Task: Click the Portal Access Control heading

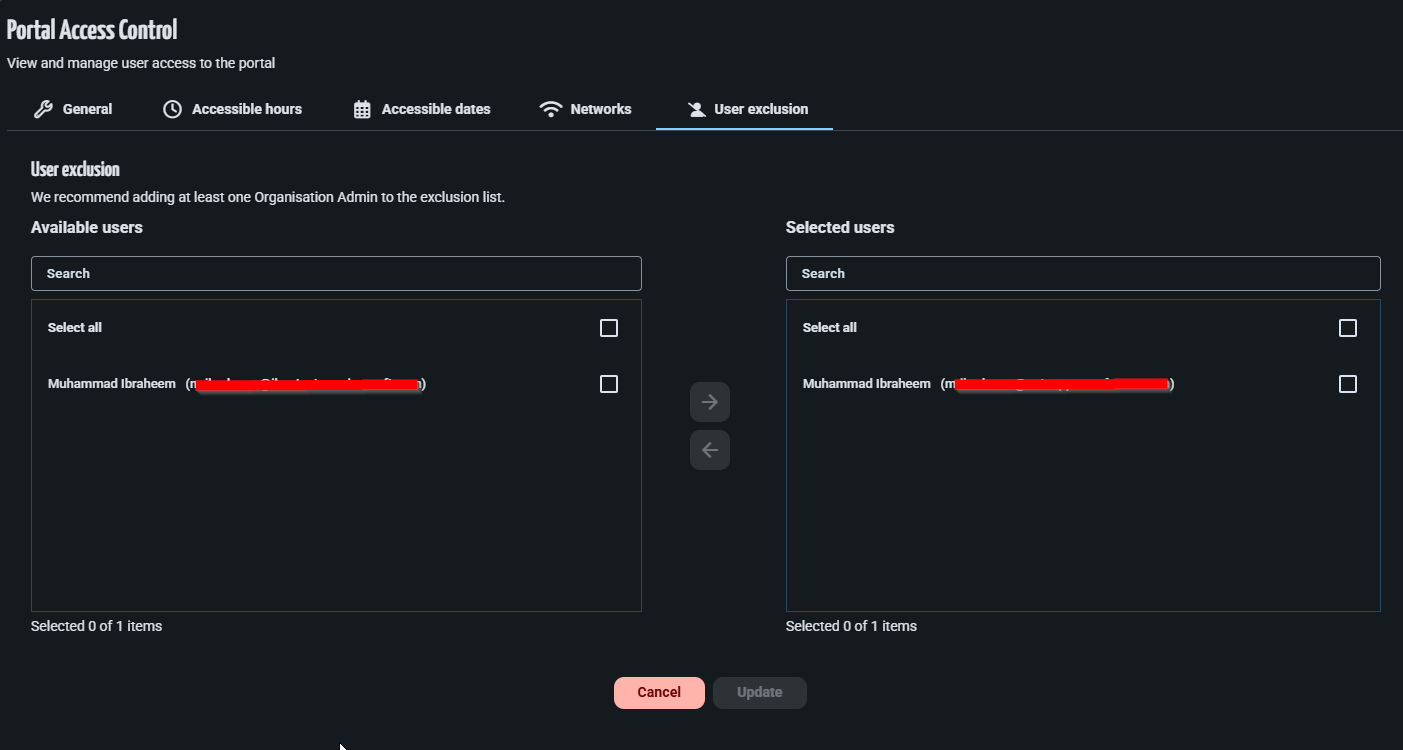Action: 92,30
